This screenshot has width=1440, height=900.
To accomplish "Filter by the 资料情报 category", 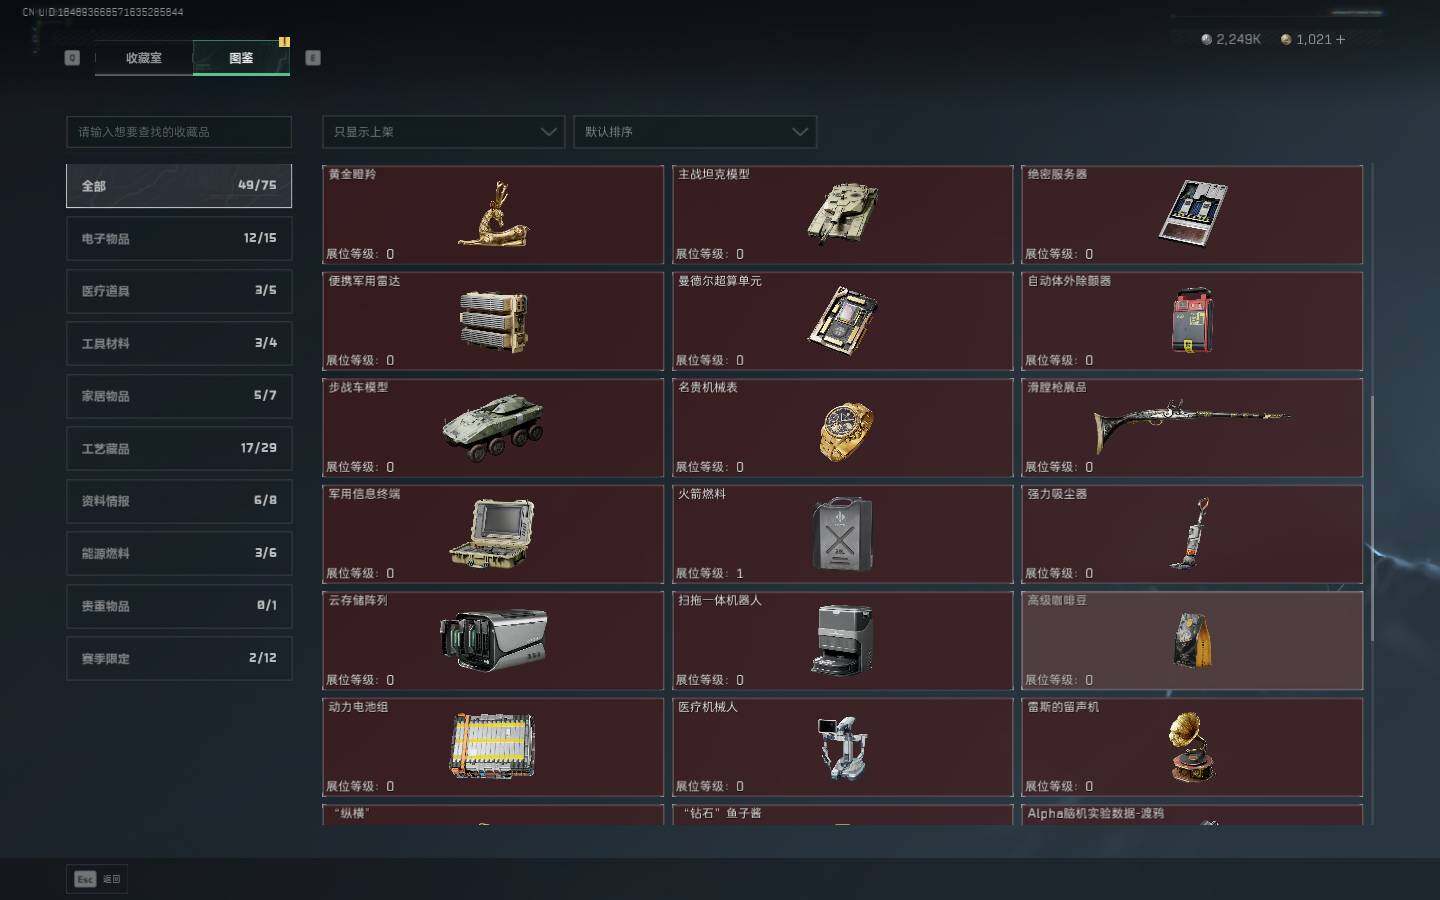I will [x=179, y=501].
